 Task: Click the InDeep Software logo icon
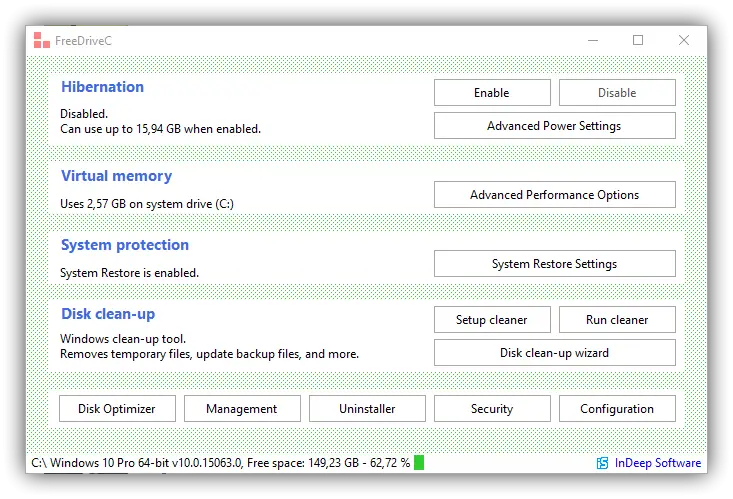pyautogui.click(x=602, y=463)
